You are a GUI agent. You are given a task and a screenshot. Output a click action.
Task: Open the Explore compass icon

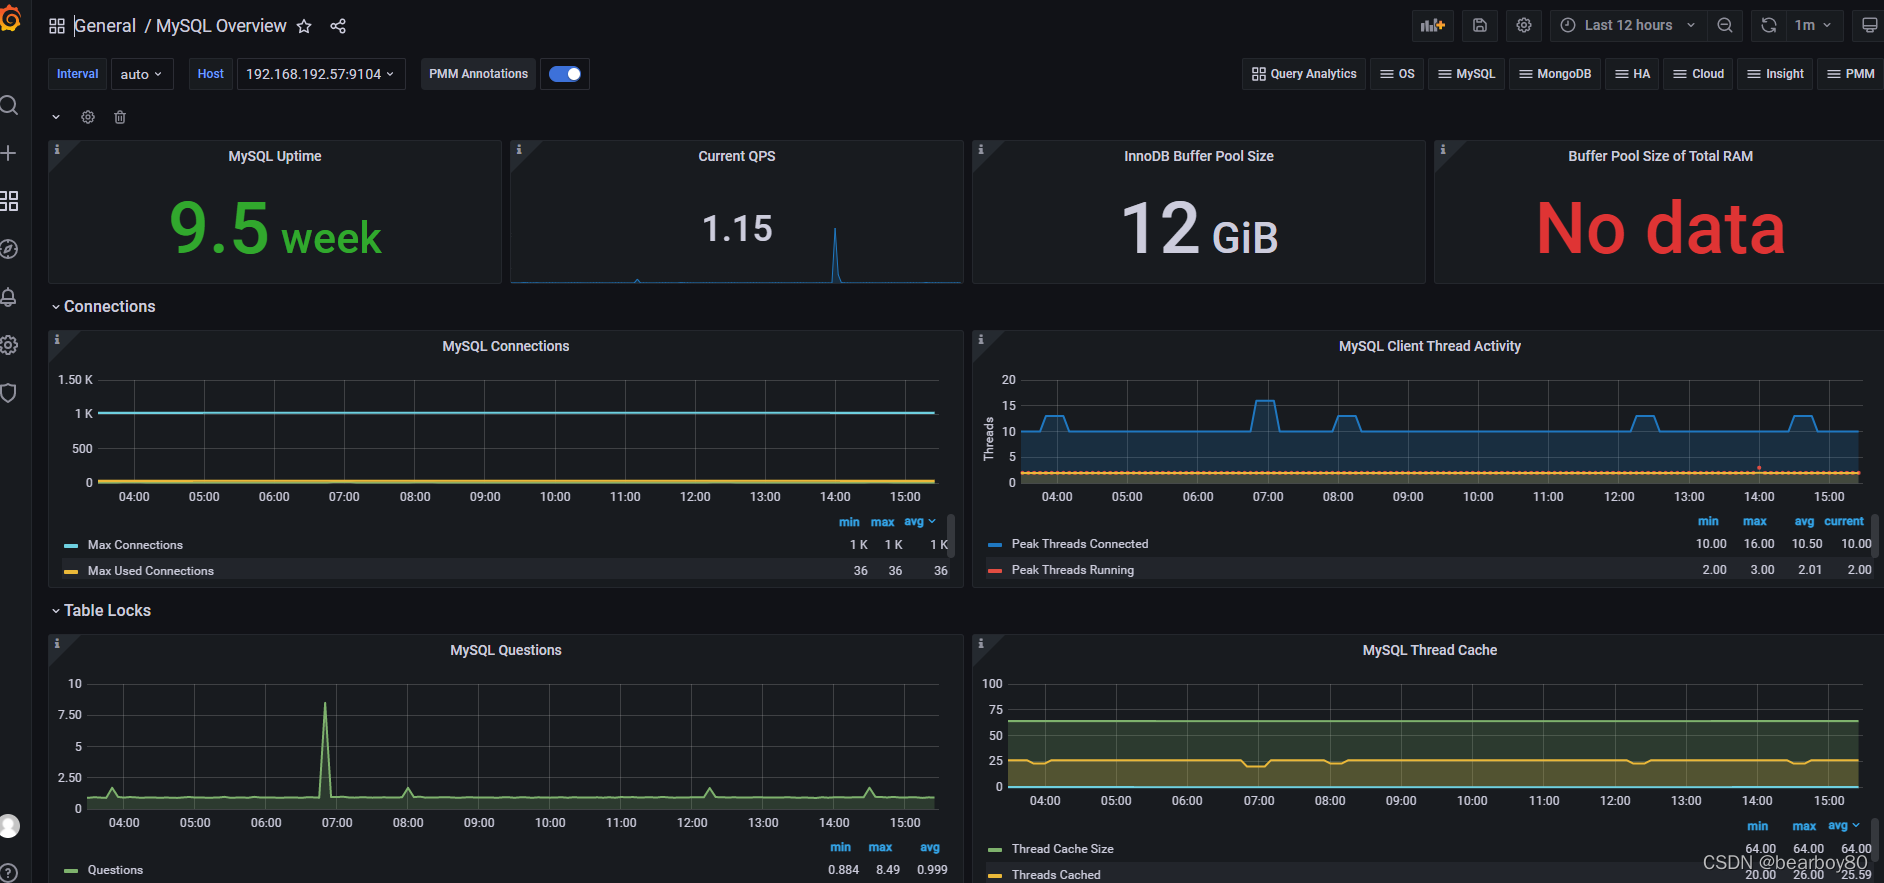click(x=9, y=249)
